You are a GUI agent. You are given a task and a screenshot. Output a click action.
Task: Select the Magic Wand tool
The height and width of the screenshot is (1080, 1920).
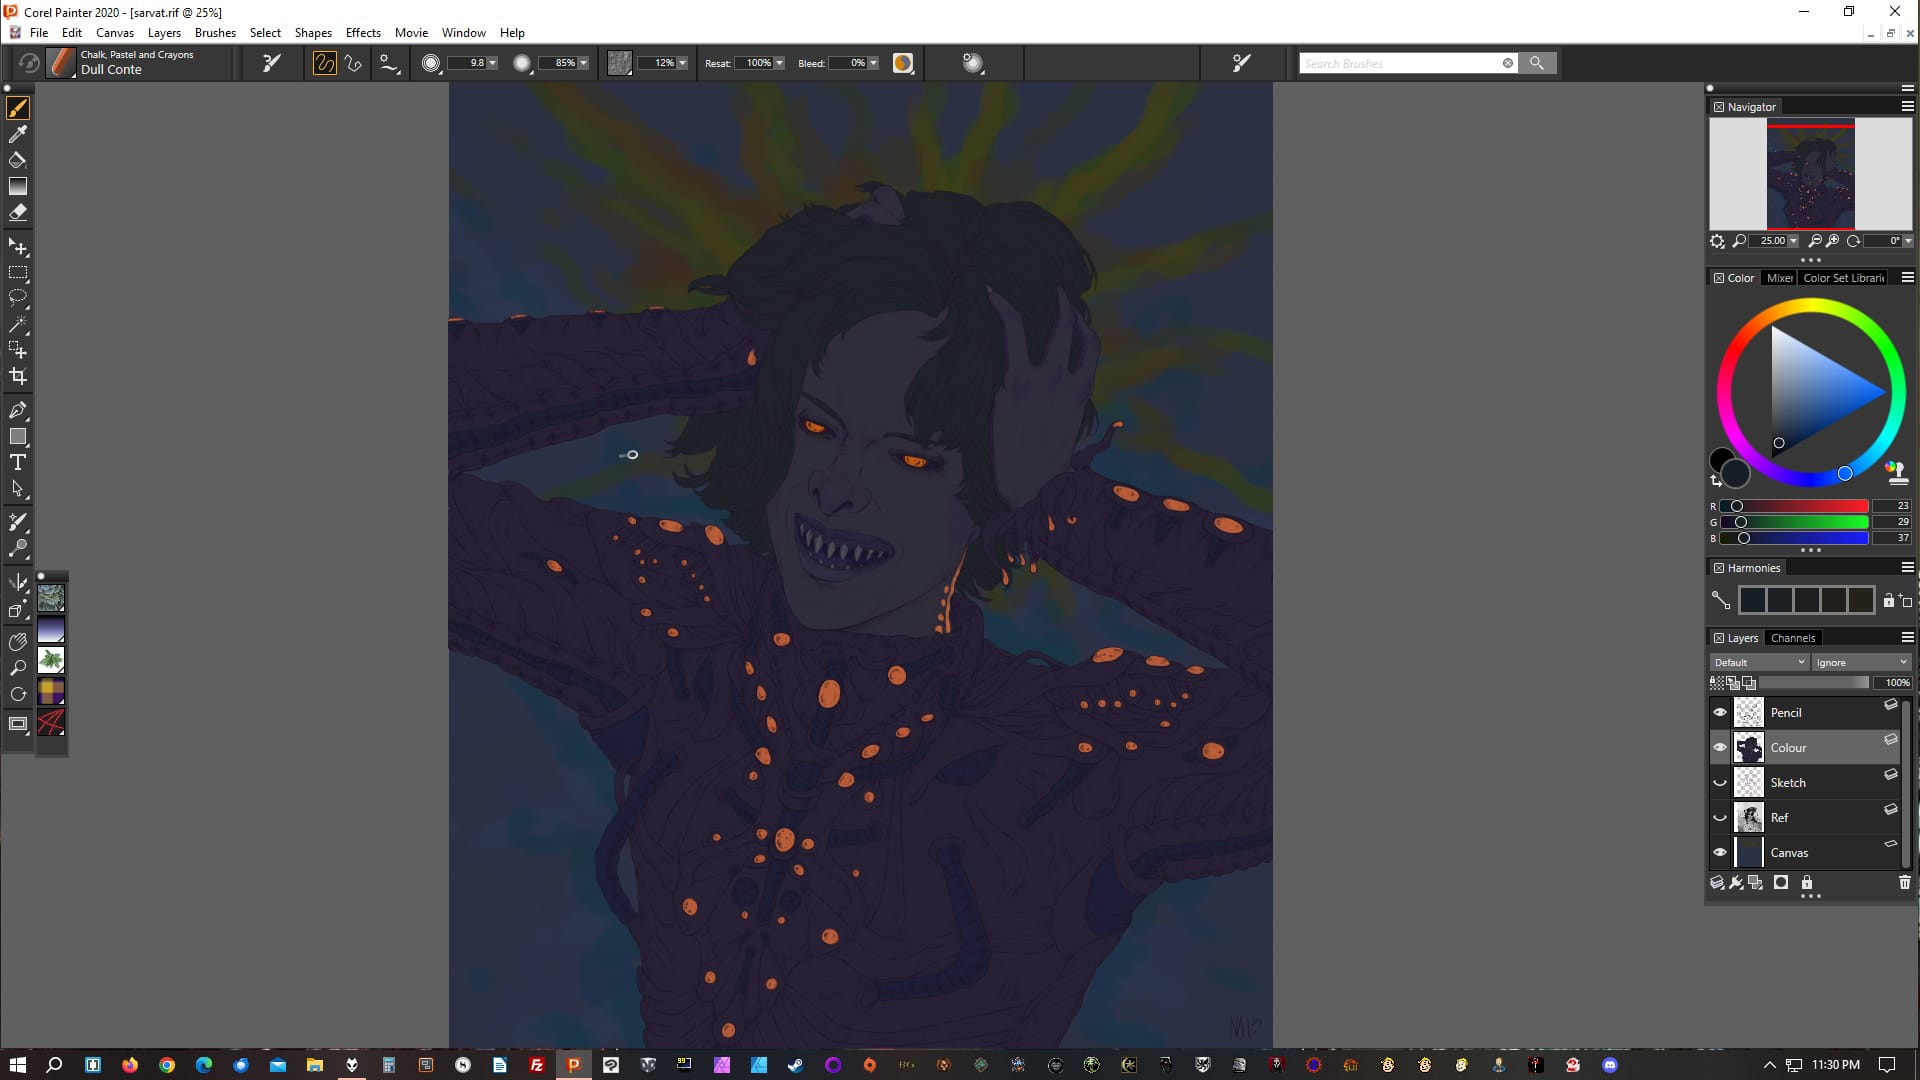click(x=18, y=324)
